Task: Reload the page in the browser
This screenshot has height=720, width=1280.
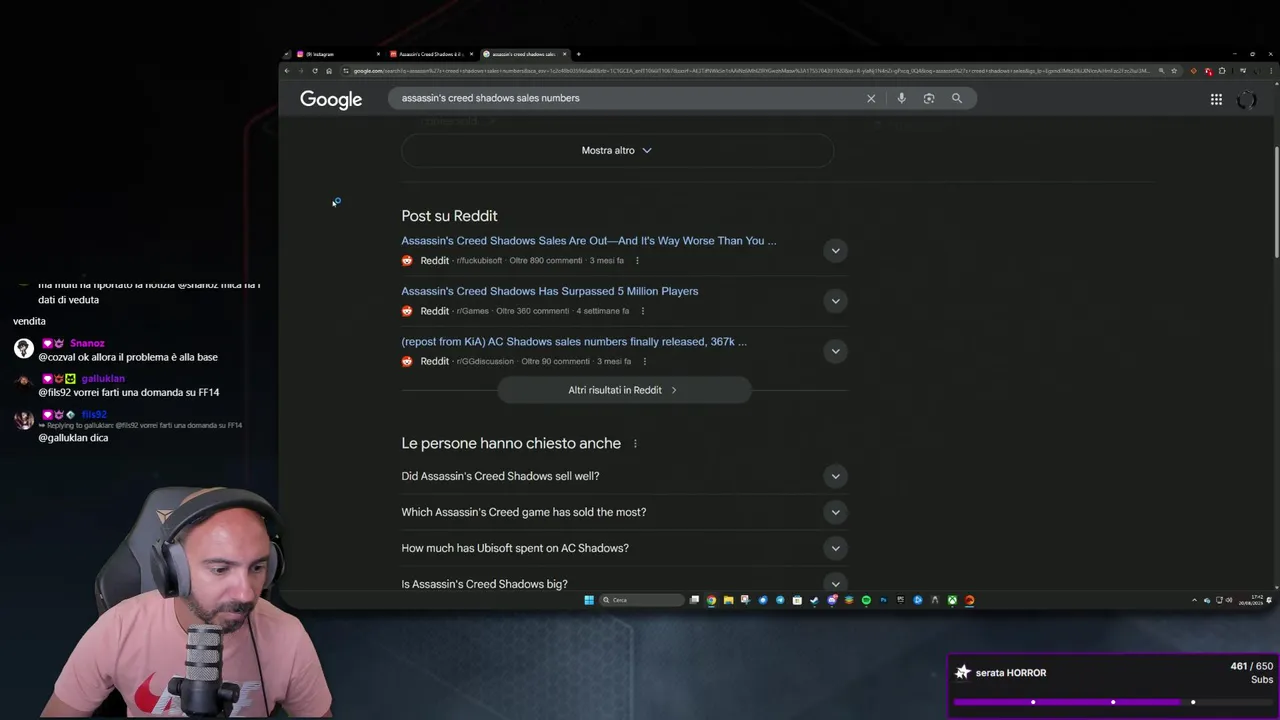Action: [315, 70]
